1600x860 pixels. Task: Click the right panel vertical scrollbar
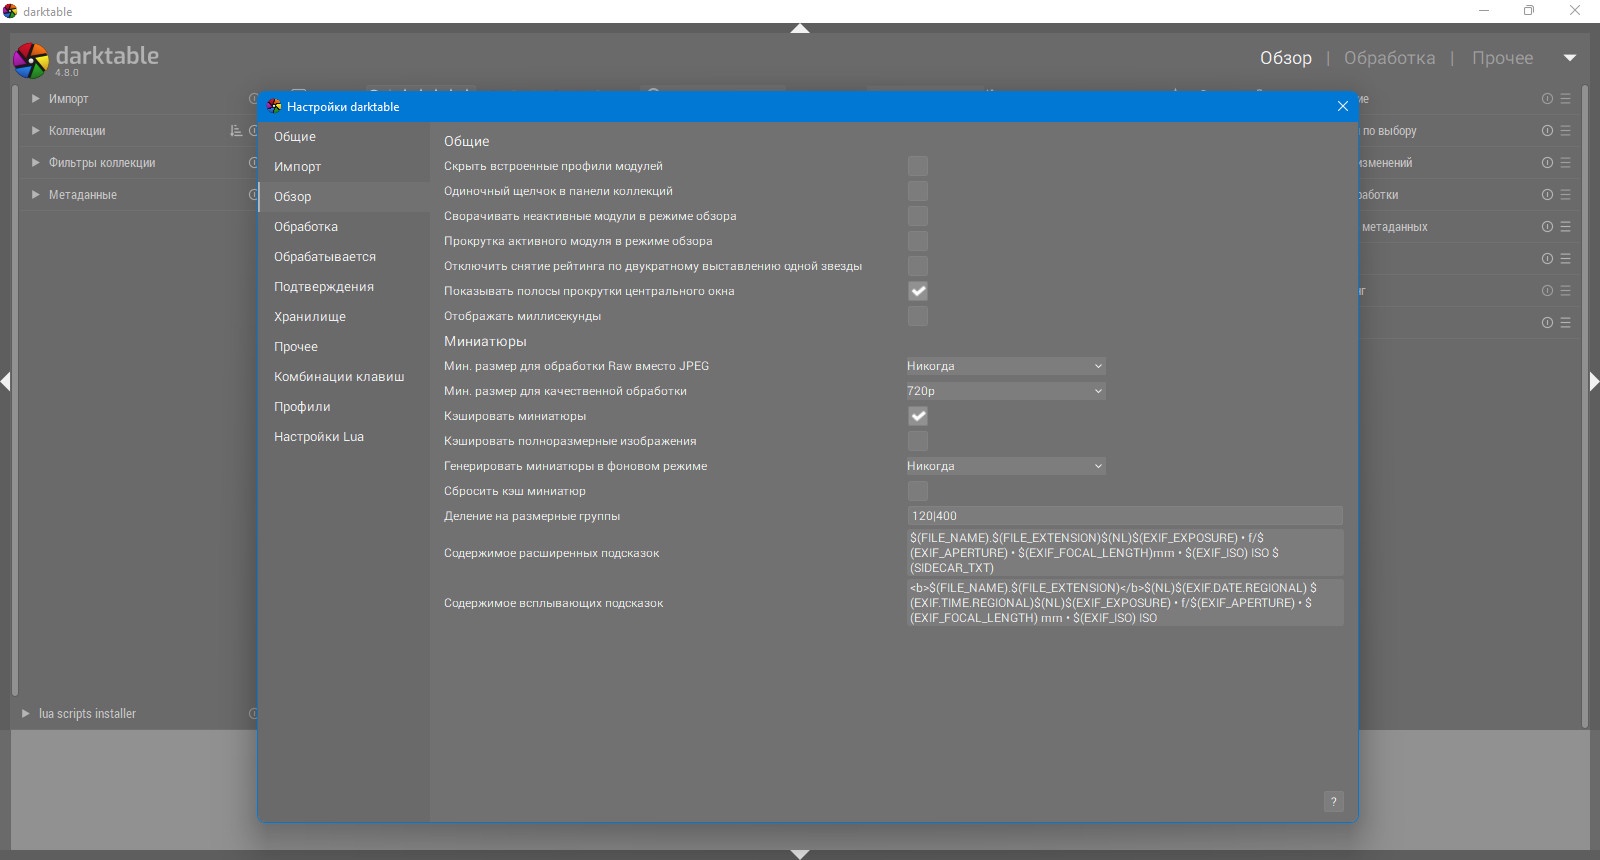click(1585, 405)
